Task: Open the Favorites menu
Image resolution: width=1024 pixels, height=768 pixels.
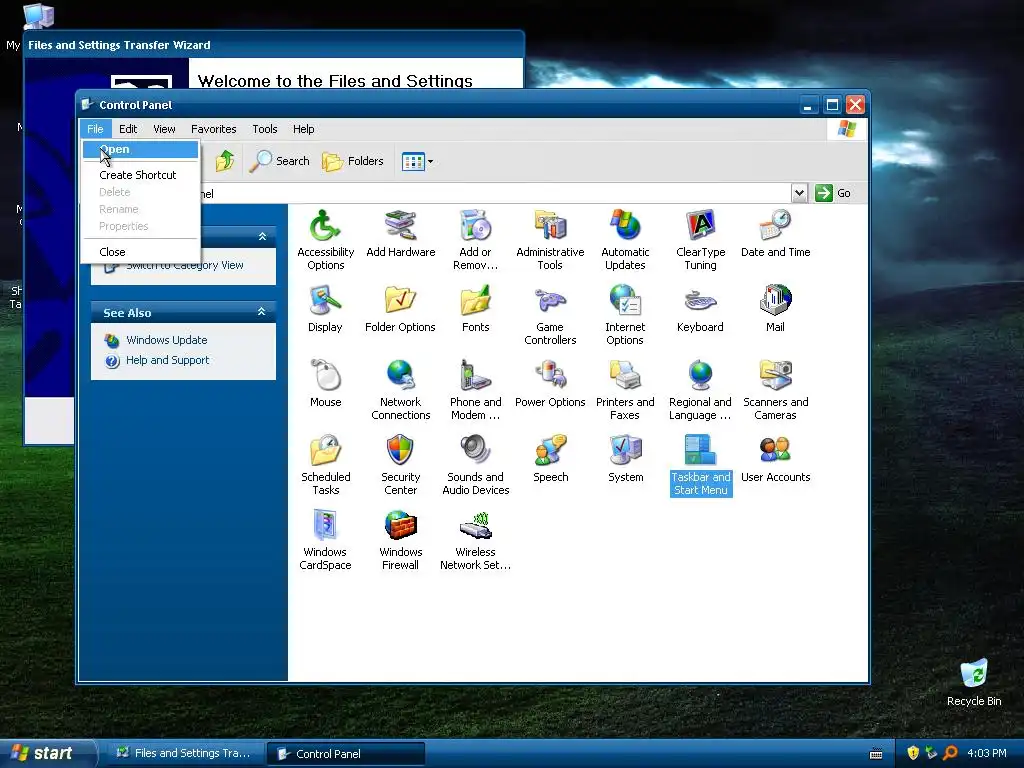Action: (214, 129)
